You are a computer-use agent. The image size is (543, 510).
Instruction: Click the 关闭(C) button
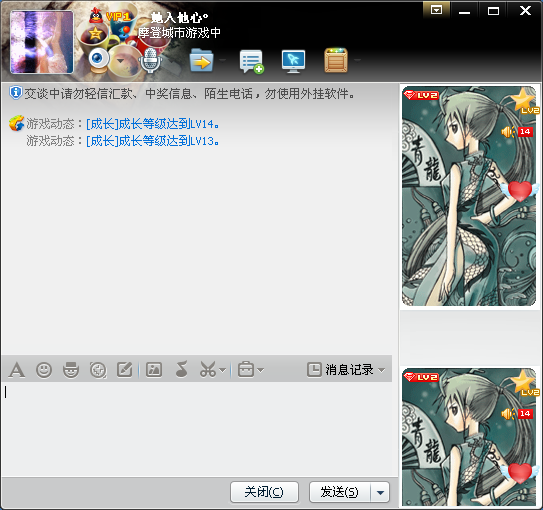click(x=264, y=492)
